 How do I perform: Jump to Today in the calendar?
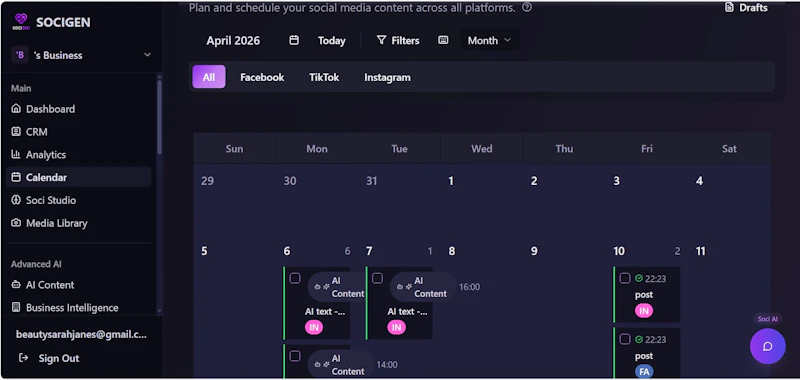tap(332, 41)
